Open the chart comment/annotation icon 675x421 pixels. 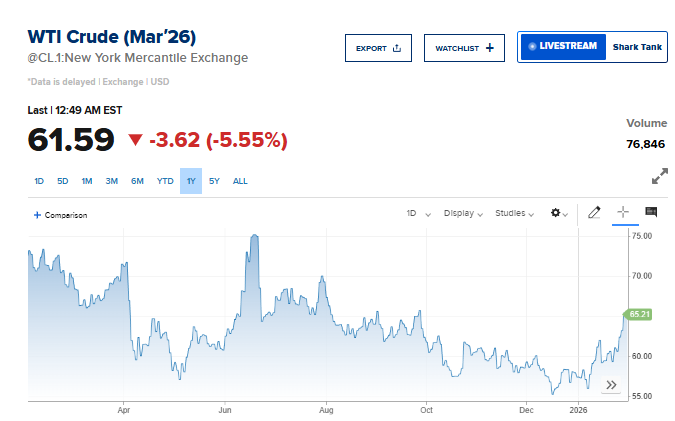pos(651,212)
